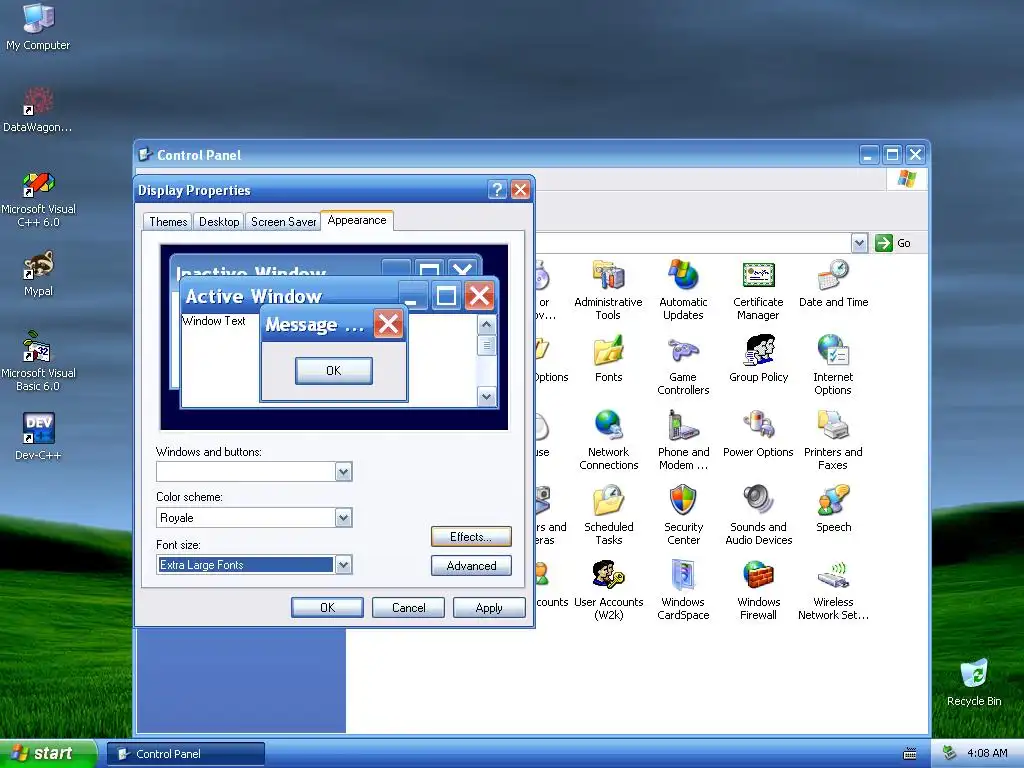Open Security Center icon
The width and height of the screenshot is (1024, 768).
click(683, 515)
